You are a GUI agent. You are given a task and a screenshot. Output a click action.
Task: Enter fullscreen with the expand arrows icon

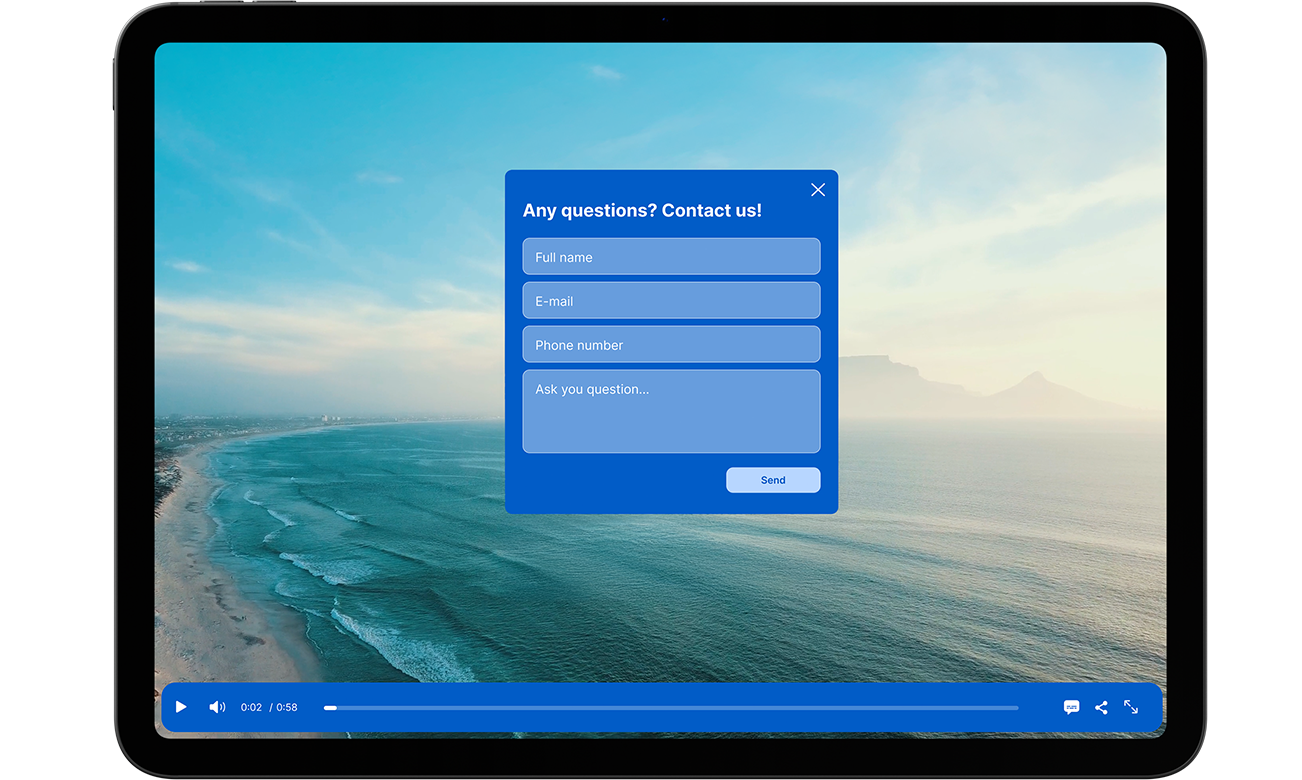tap(1131, 707)
